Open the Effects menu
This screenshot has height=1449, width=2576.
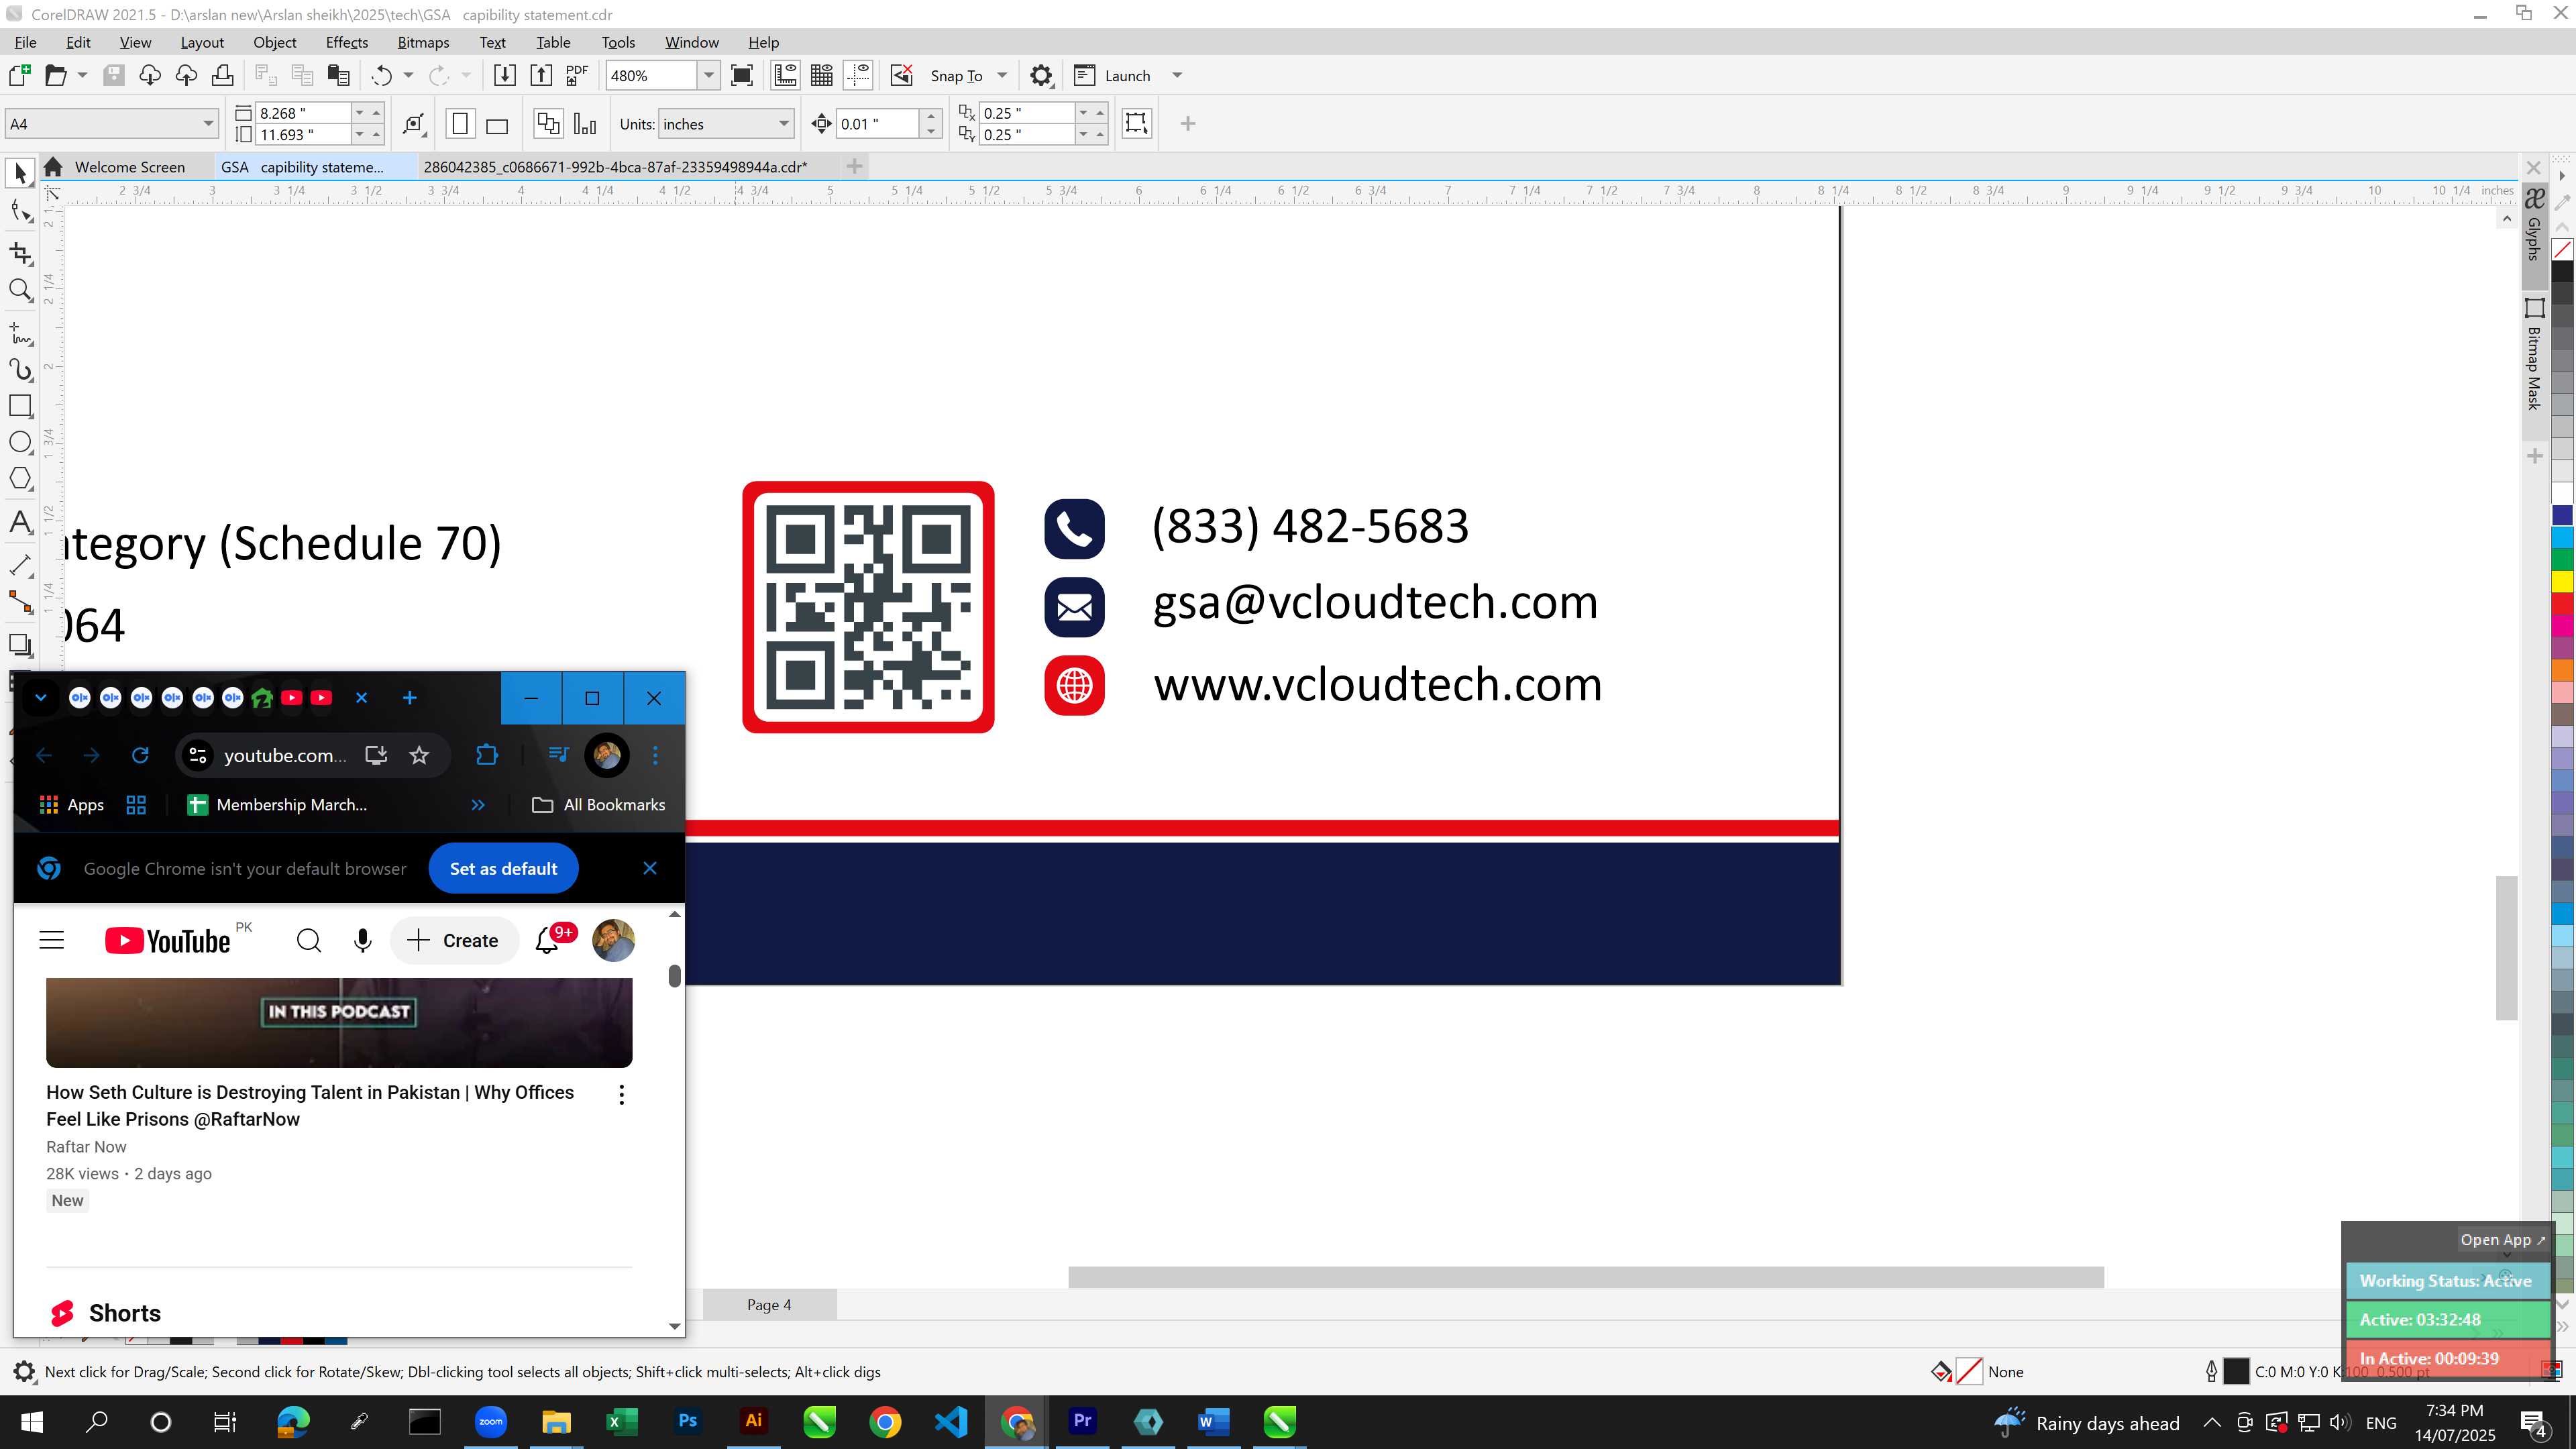click(347, 42)
